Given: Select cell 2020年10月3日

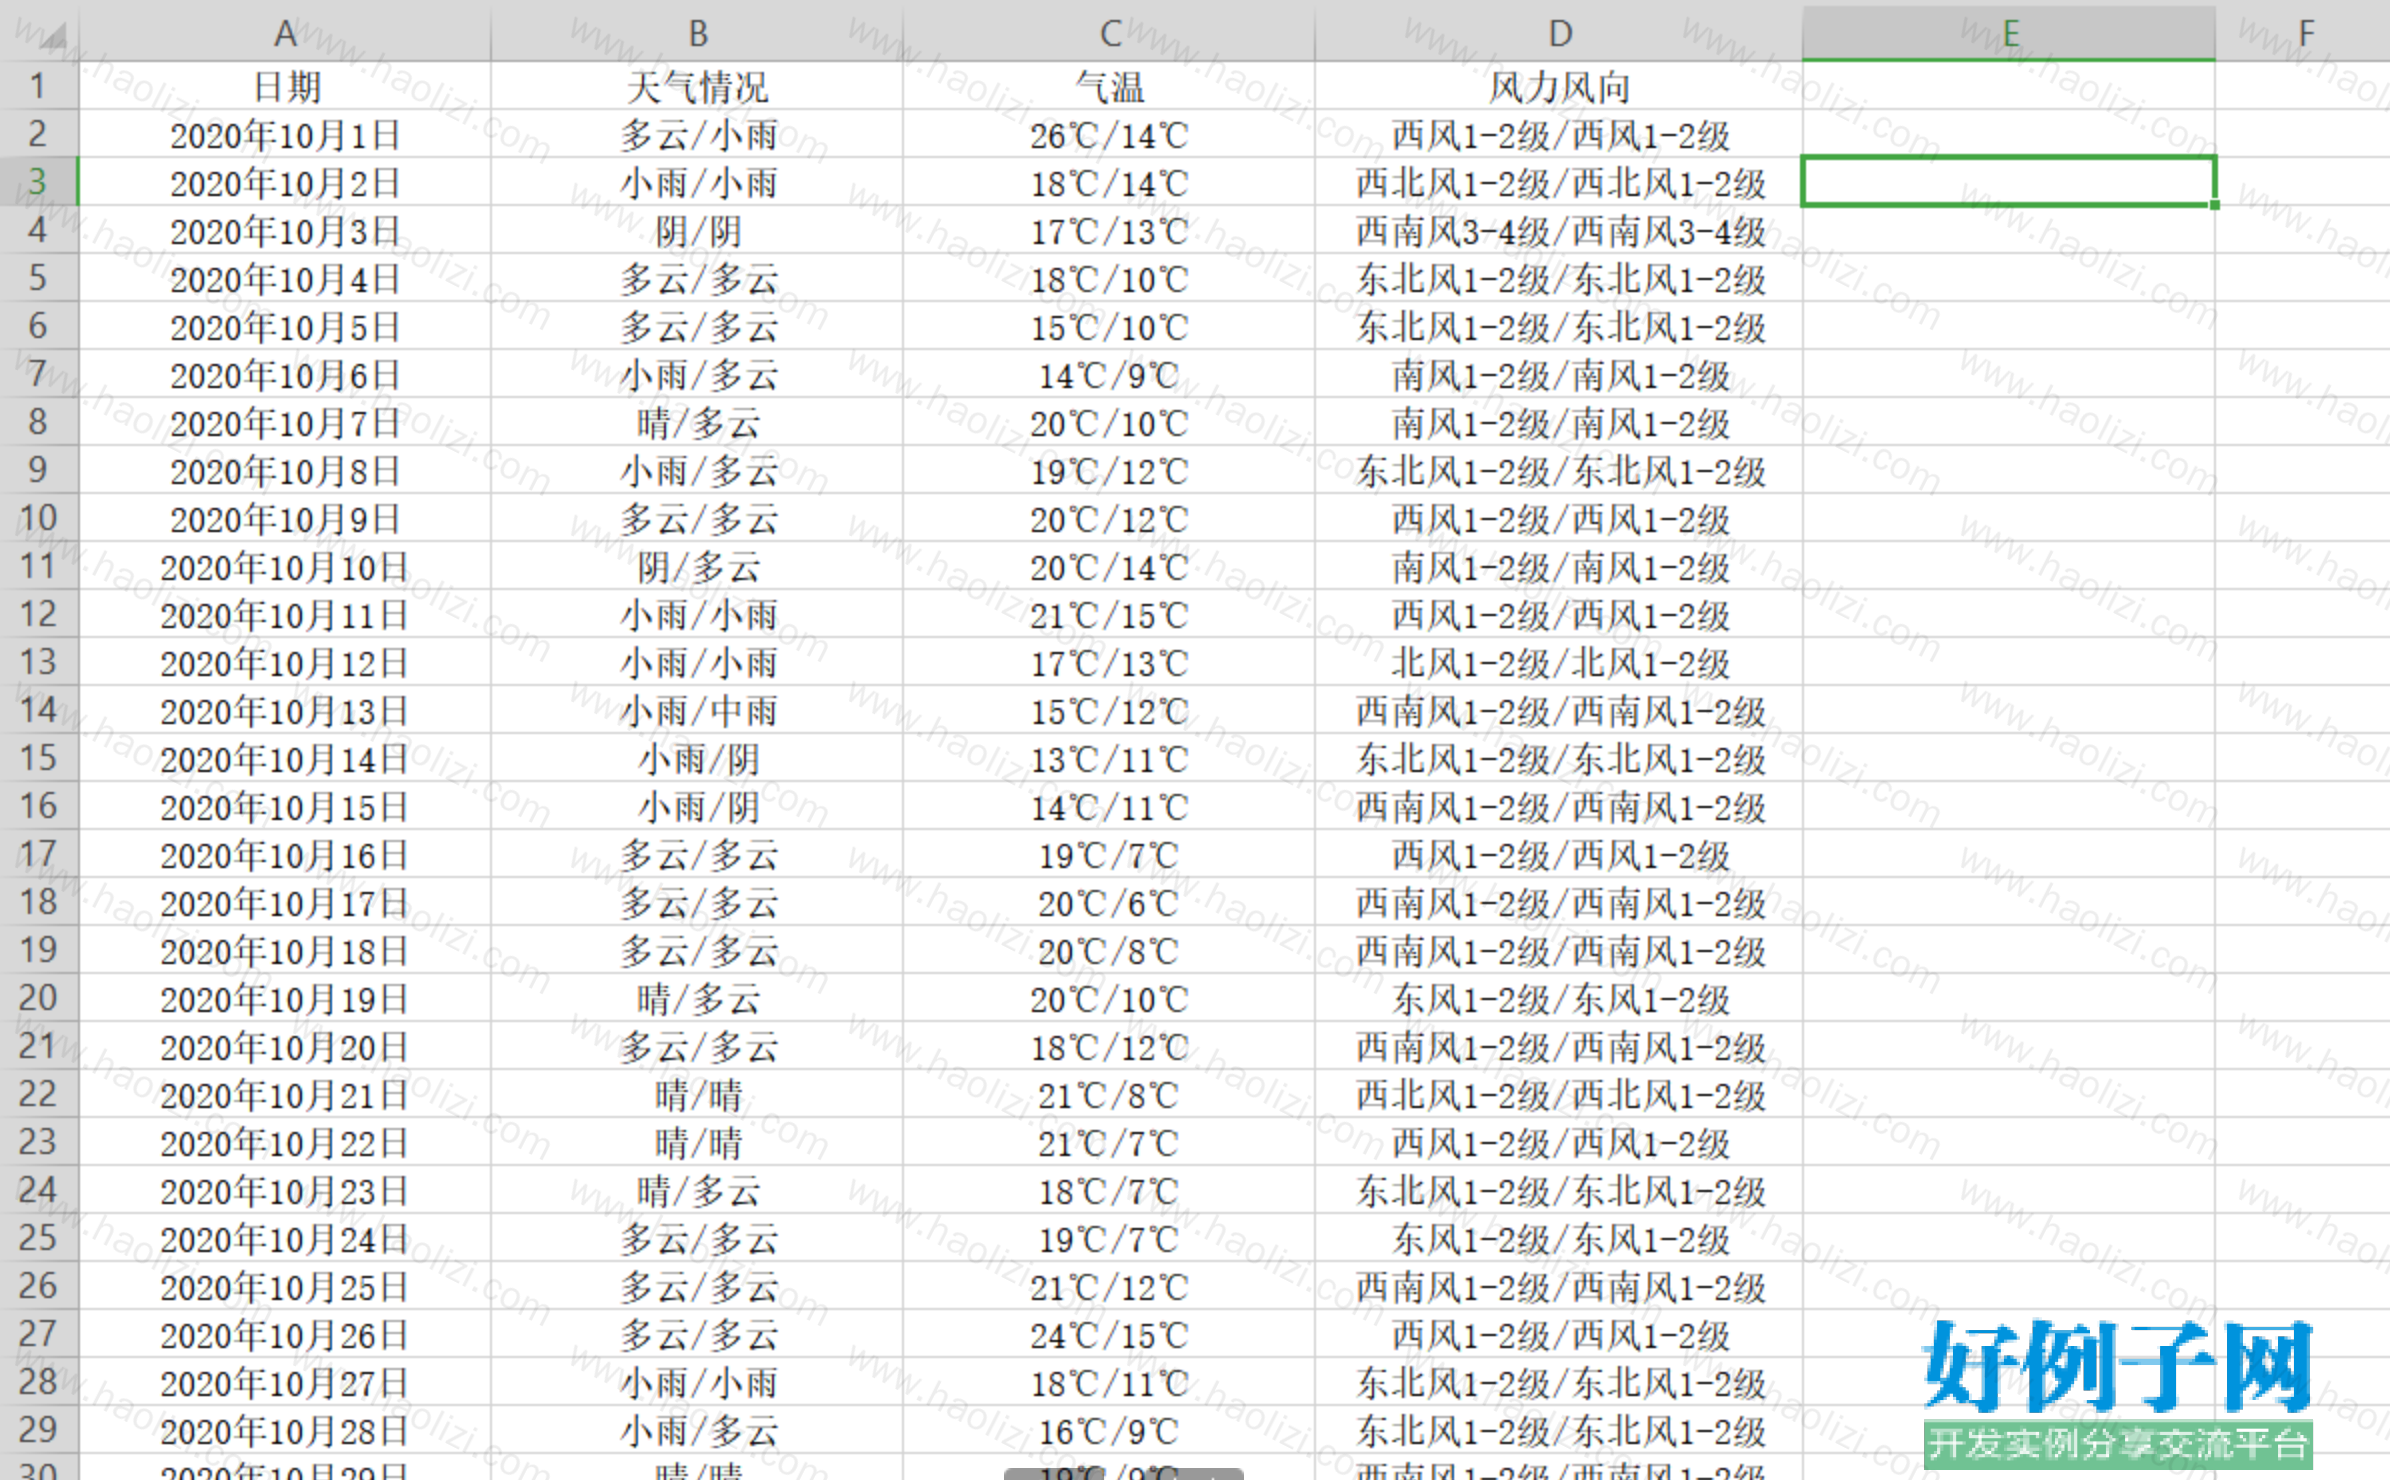Looking at the screenshot, I should pos(285,230).
